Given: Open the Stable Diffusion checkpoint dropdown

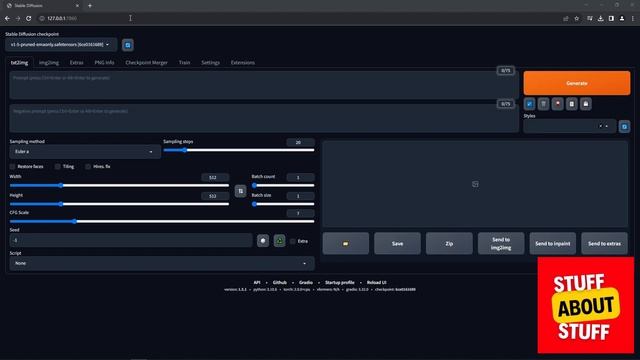Looking at the screenshot, I should [x=61, y=44].
